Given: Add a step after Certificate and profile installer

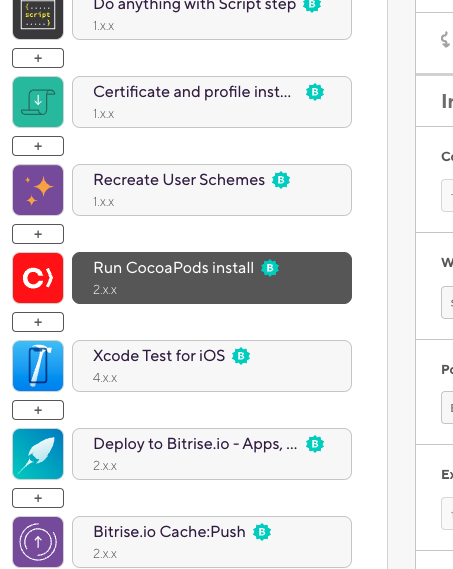Looking at the screenshot, I should click(38, 146).
